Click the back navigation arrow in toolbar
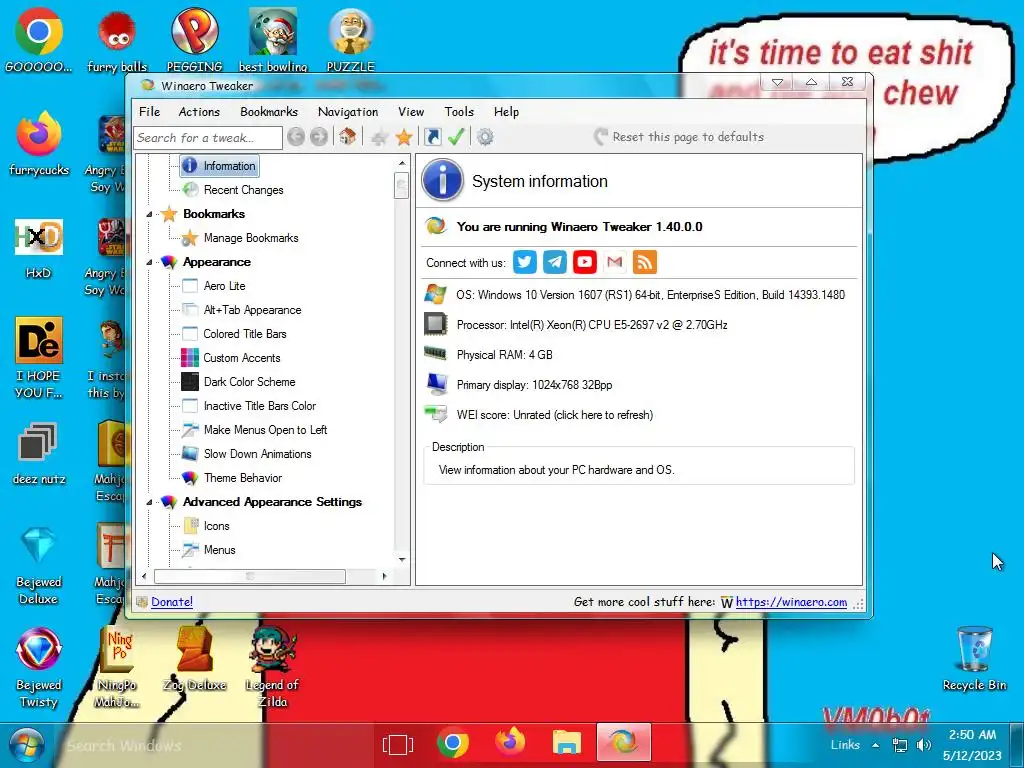The image size is (1024, 768). (x=295, y=137)
